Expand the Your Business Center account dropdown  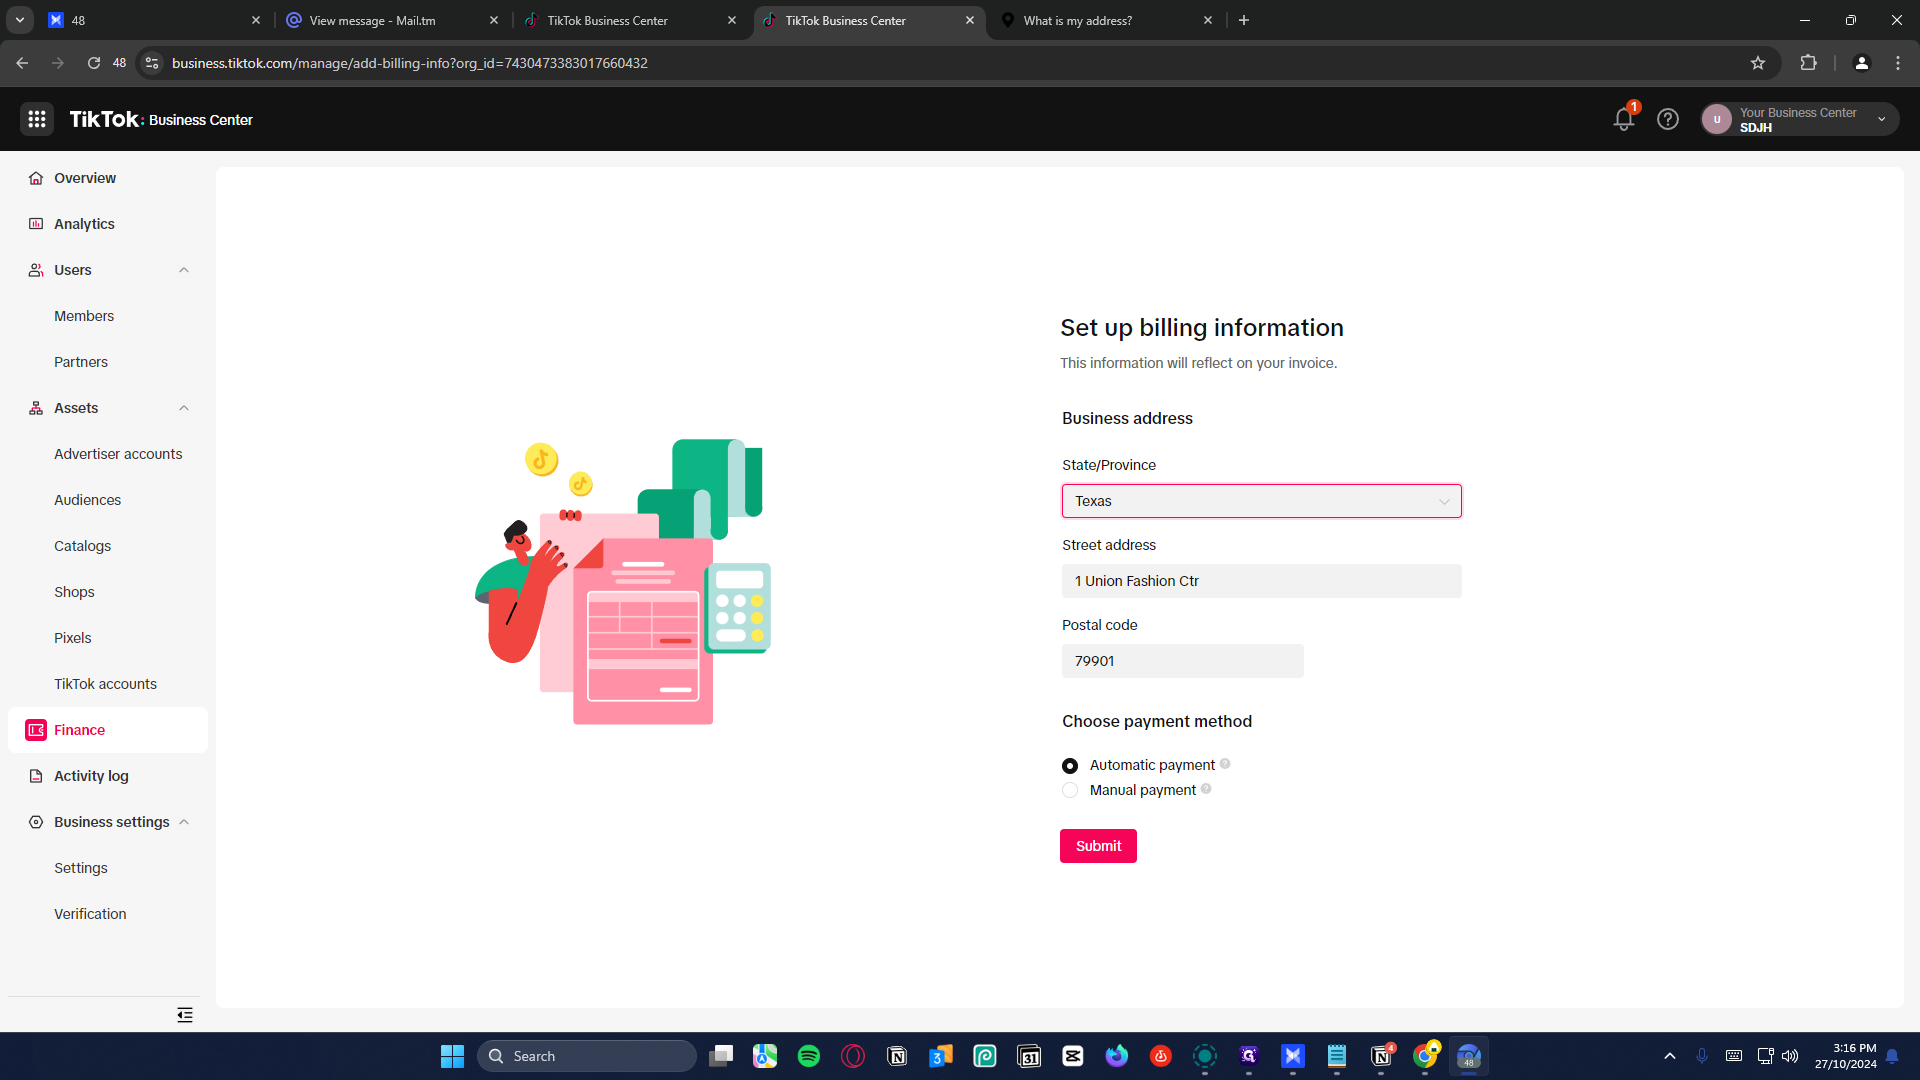tap(1882, 119)
